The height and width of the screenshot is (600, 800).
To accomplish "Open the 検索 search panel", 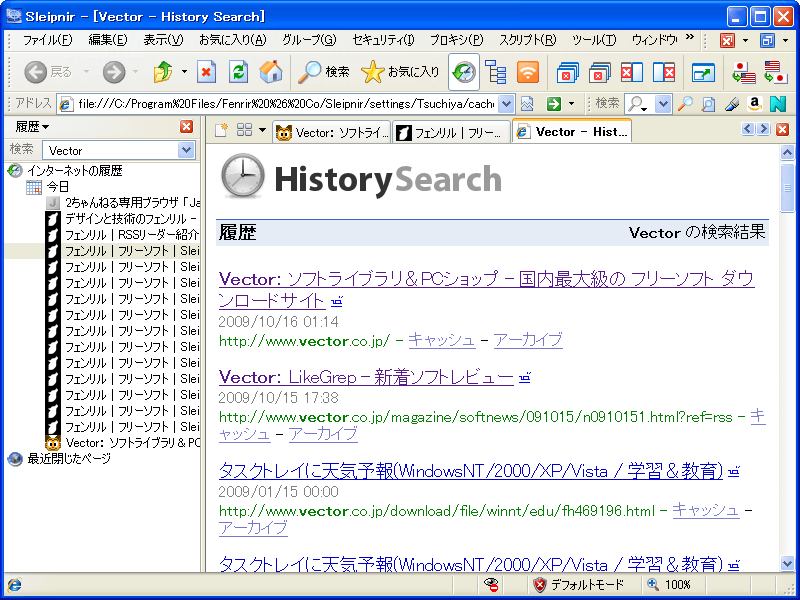I will point(323,72).
